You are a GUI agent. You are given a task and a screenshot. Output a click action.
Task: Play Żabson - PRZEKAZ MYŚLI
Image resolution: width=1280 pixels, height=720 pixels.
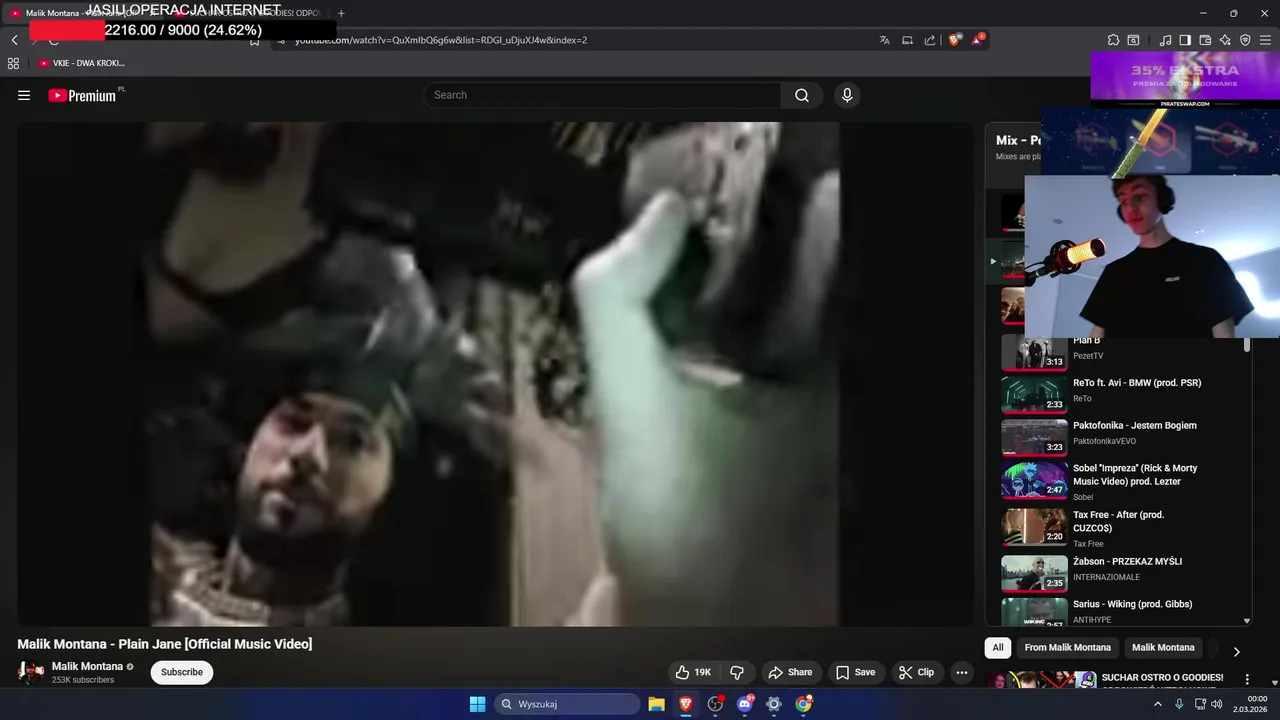point(1120,572)
